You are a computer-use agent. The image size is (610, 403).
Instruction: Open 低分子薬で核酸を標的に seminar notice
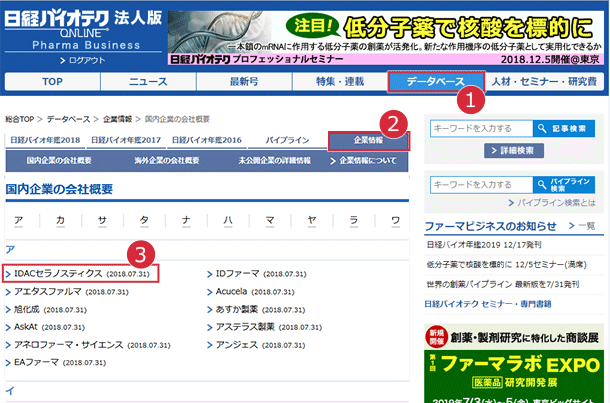tap(507, 265)
